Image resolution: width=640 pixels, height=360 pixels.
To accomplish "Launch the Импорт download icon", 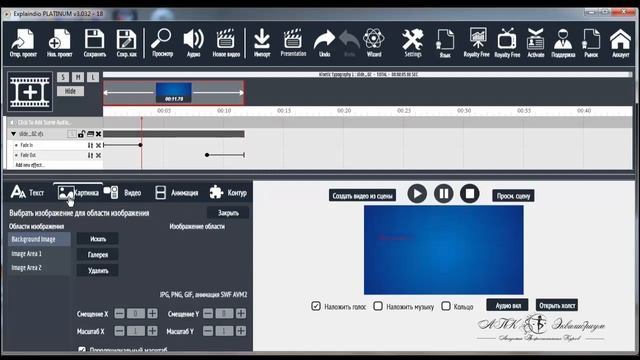I will point(262,42).
